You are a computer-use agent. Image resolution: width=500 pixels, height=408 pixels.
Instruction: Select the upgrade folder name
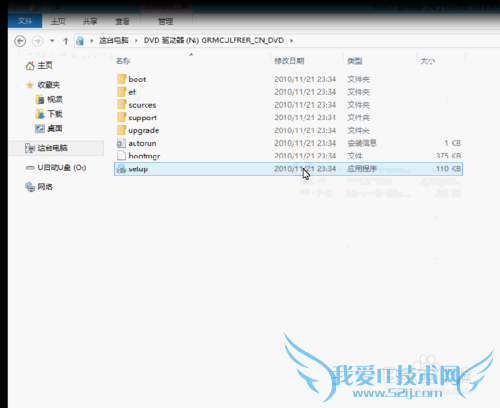click(144, 130)
